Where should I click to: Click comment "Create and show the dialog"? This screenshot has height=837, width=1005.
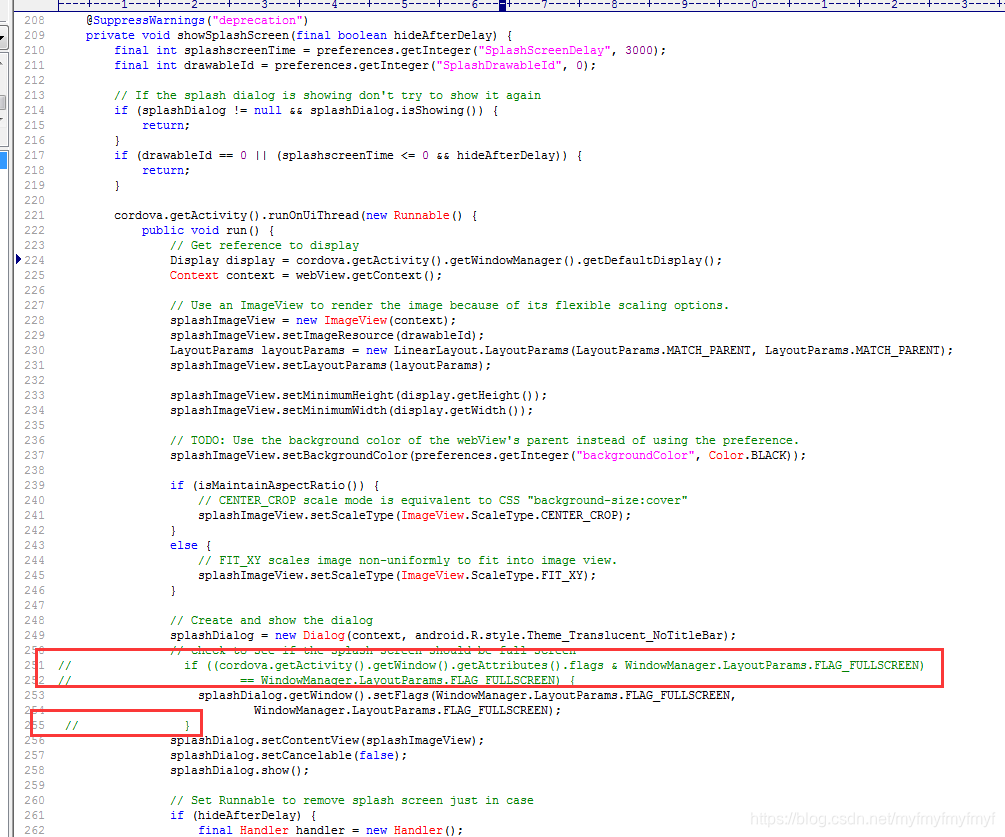(271, 620)
